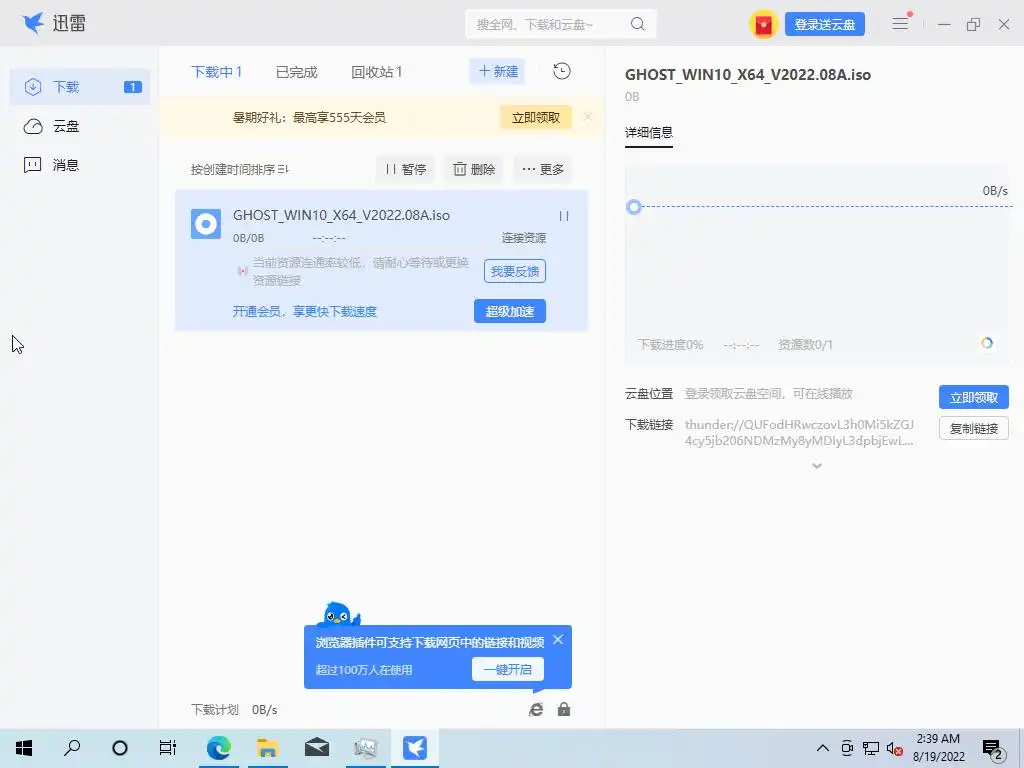1024x768 pixels.
Task: Switch to the 回收站 tab
Action: [x=377, y=72]
